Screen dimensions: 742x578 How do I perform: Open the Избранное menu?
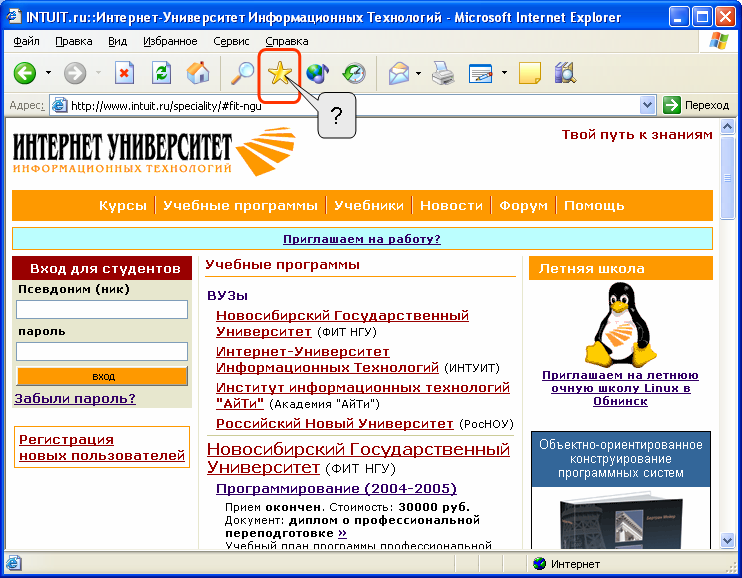(x=170, y=41)
